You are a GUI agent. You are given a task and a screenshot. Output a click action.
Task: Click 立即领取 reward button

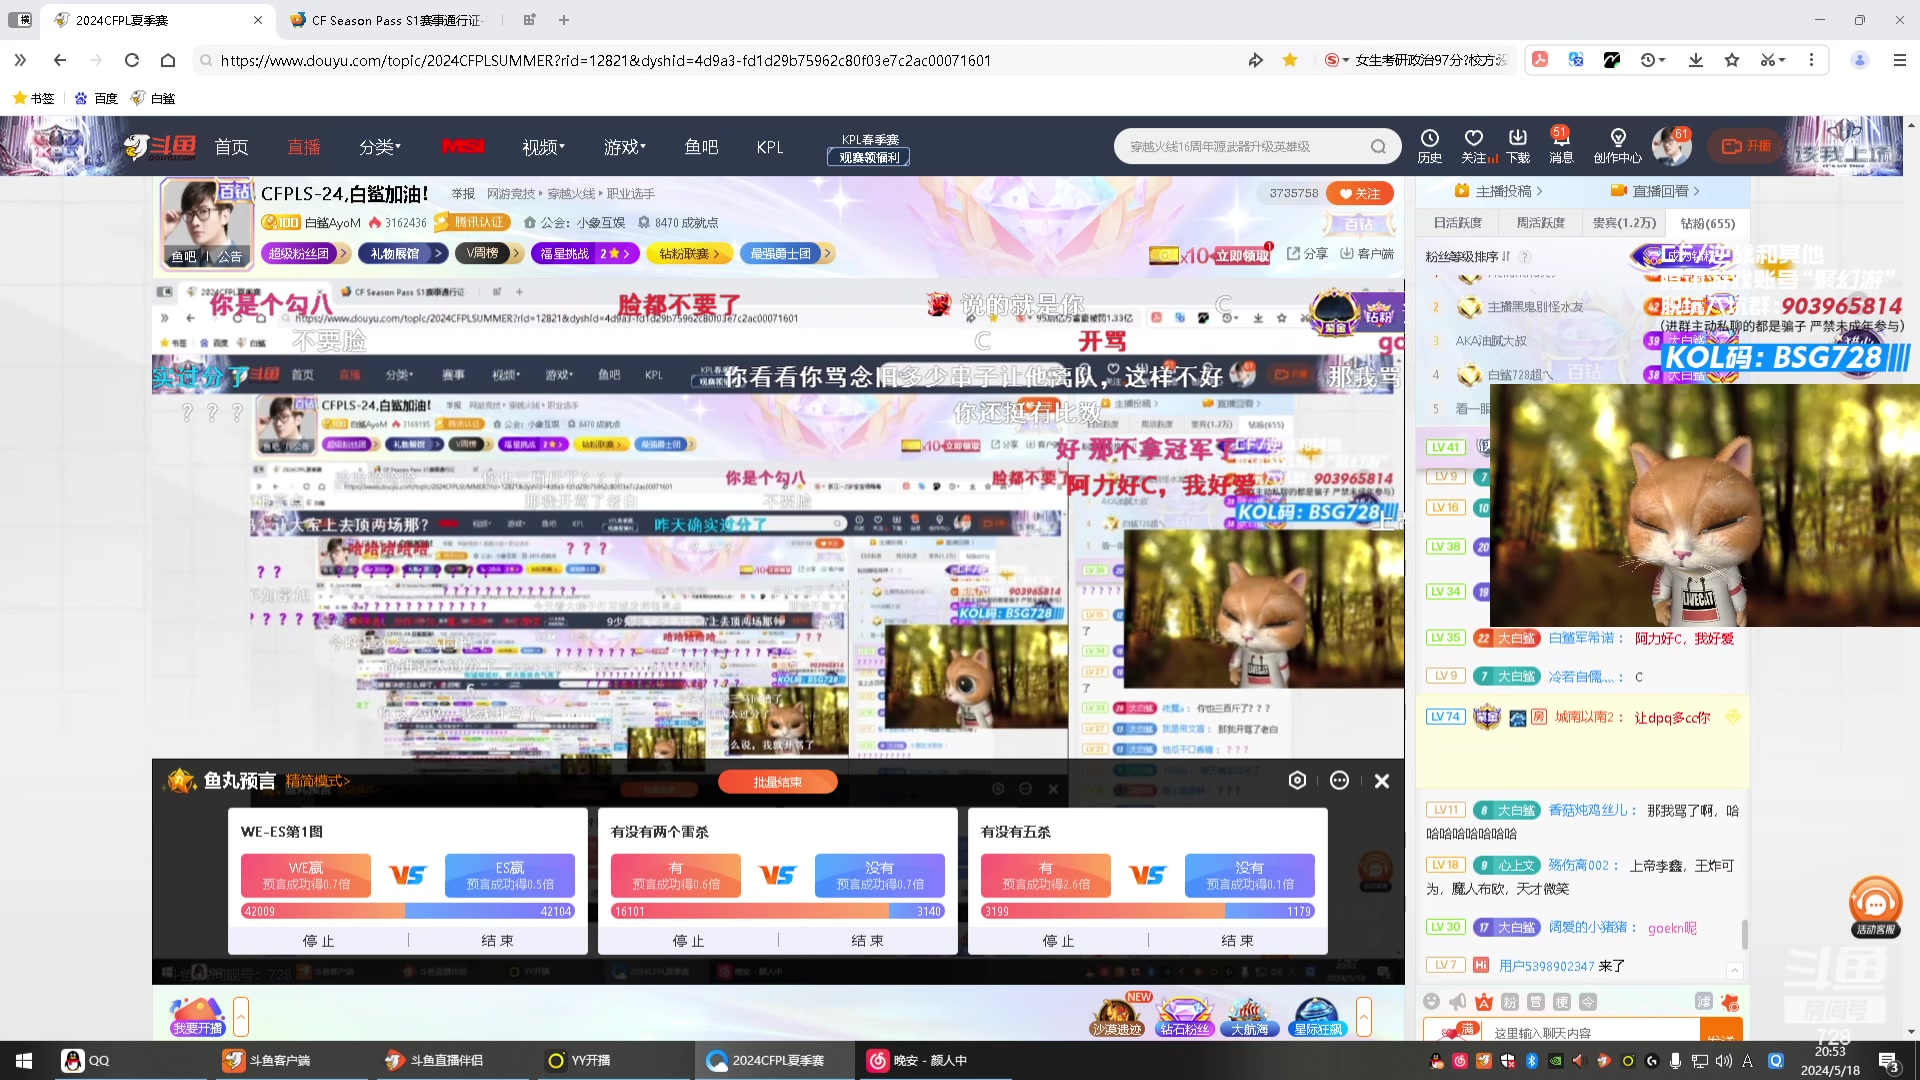[1242, 255]
